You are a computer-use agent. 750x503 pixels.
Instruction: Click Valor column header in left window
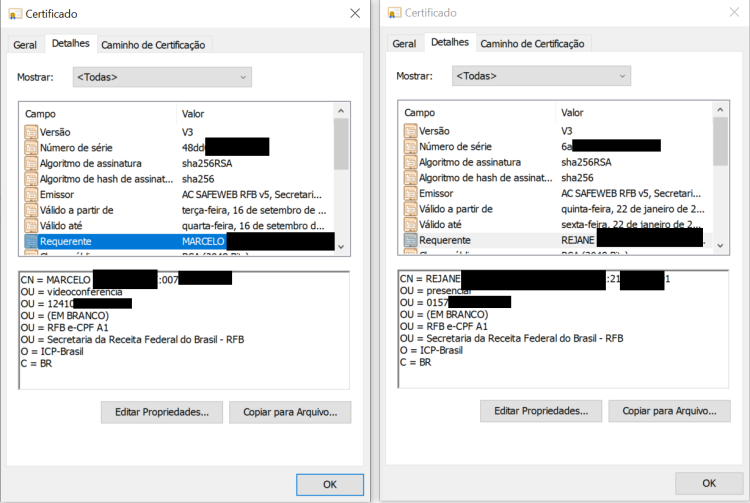[x=193, y=114]
